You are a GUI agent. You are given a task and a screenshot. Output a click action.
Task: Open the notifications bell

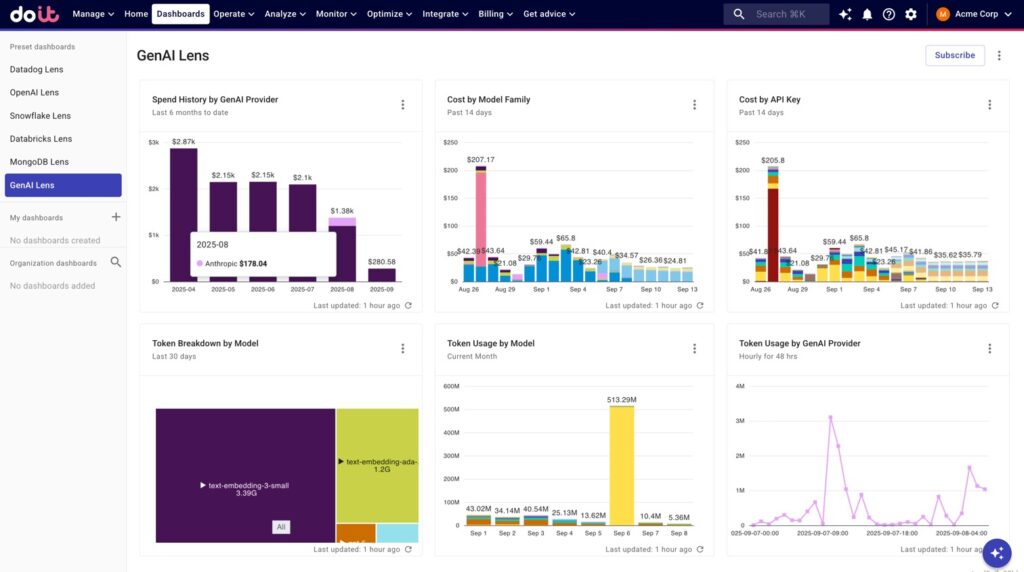pos(867,14)
